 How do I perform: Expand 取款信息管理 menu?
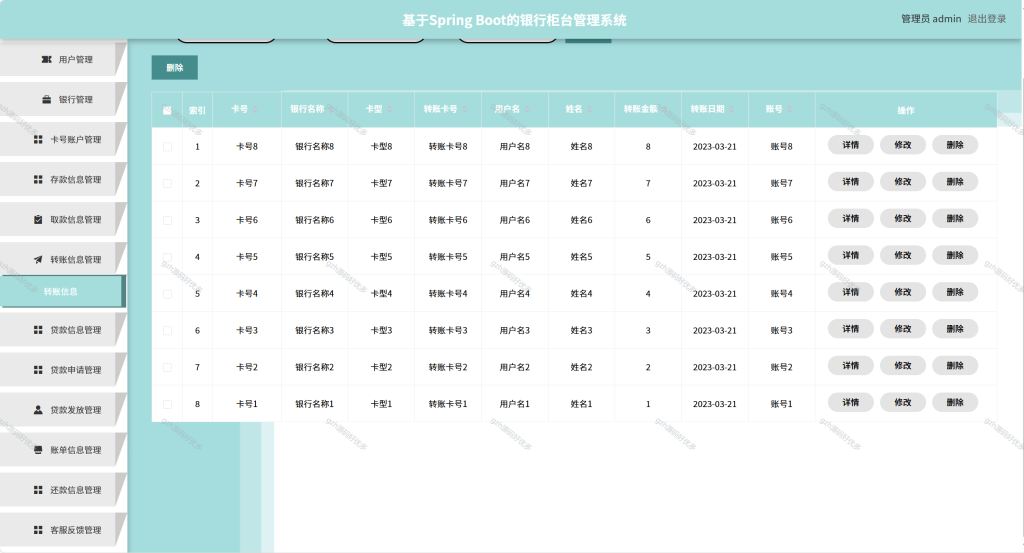[62, 219]
